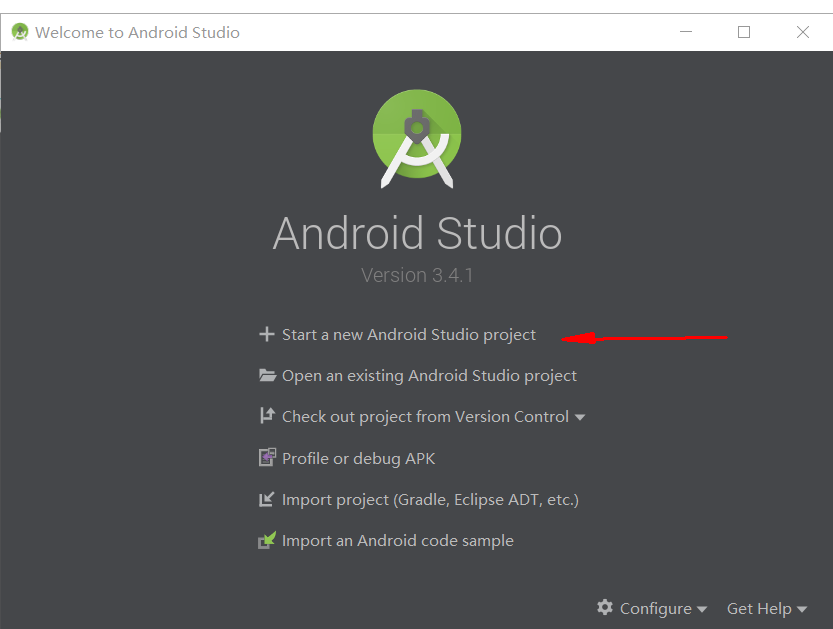Open an existing Android Studio project
This screenshot has height=629, width=833.
(x=430, y=375)
